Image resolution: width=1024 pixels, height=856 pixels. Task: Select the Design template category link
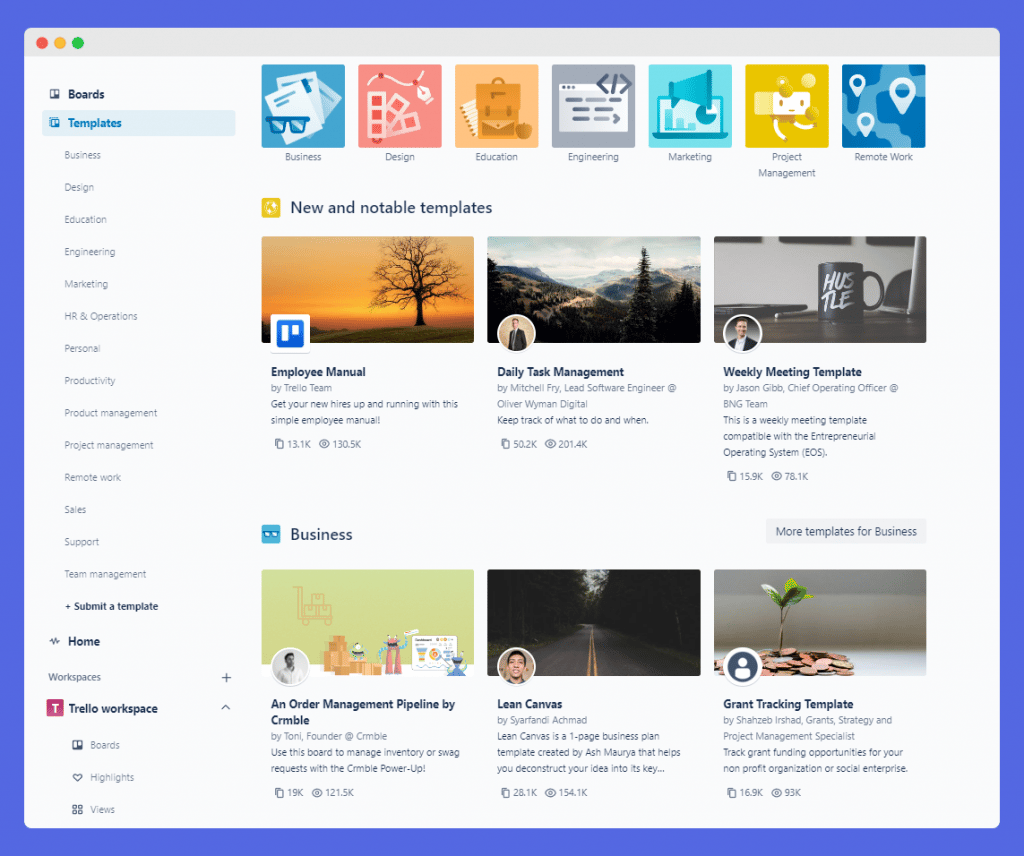[x=79, y=187]
